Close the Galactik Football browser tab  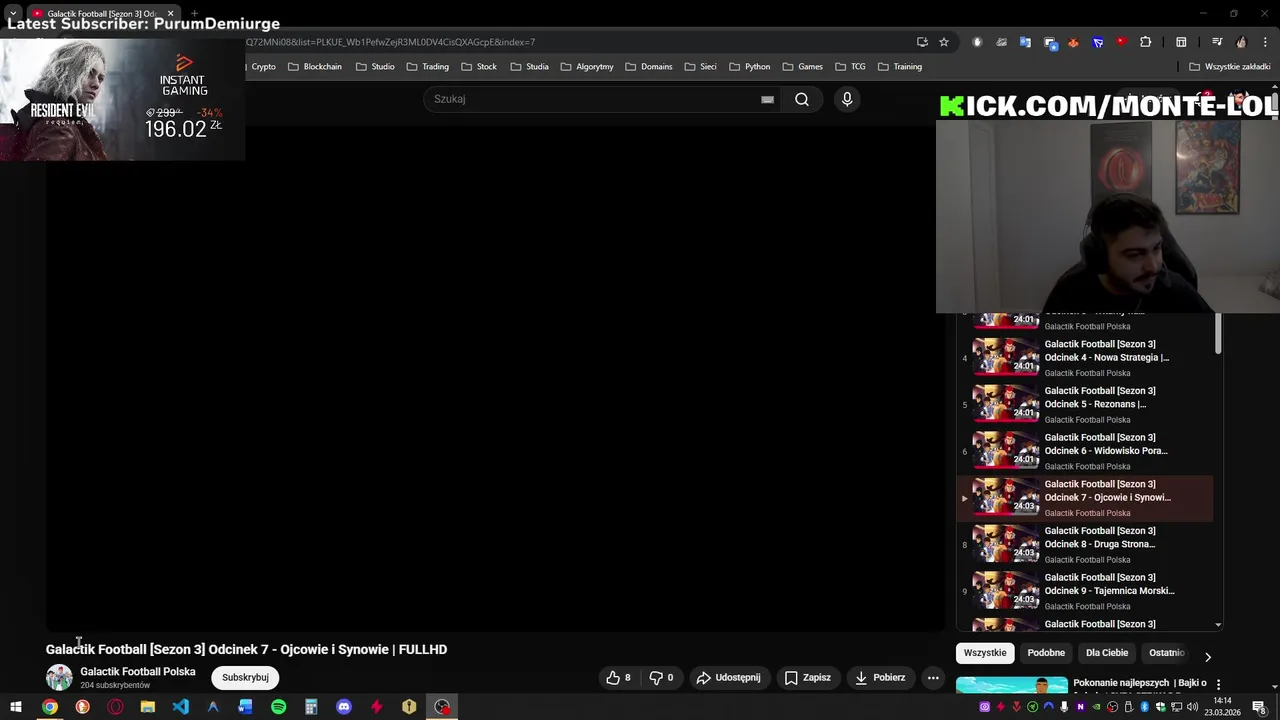coord(170,13)
